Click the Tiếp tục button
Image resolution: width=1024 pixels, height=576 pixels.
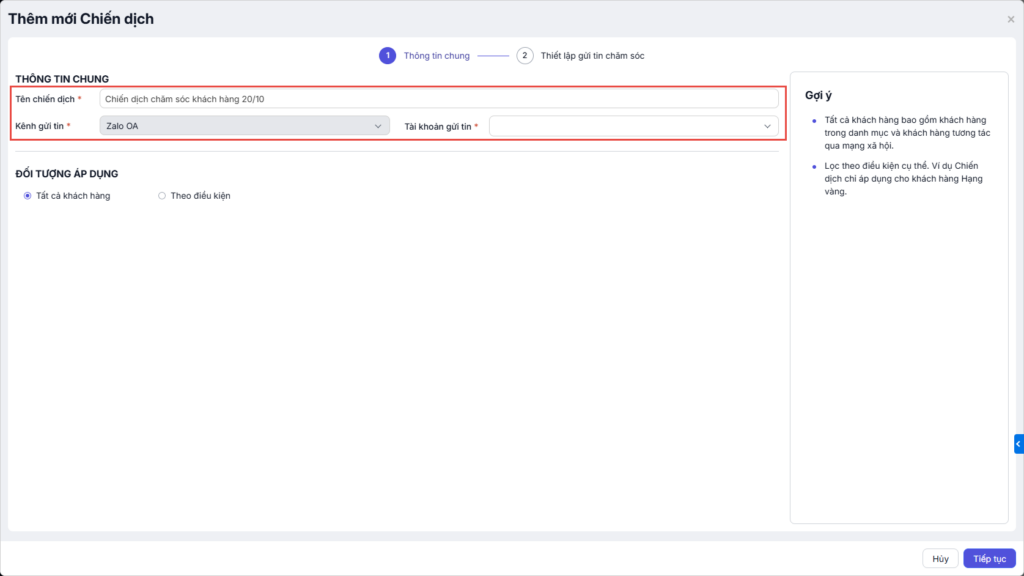pos(989,559)
